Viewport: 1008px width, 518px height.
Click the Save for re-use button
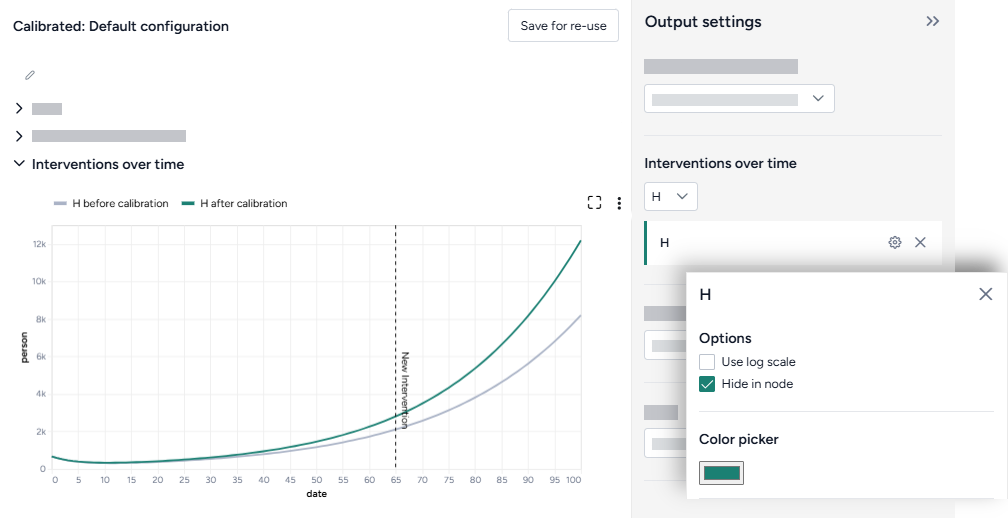click(x=563, y=26)
